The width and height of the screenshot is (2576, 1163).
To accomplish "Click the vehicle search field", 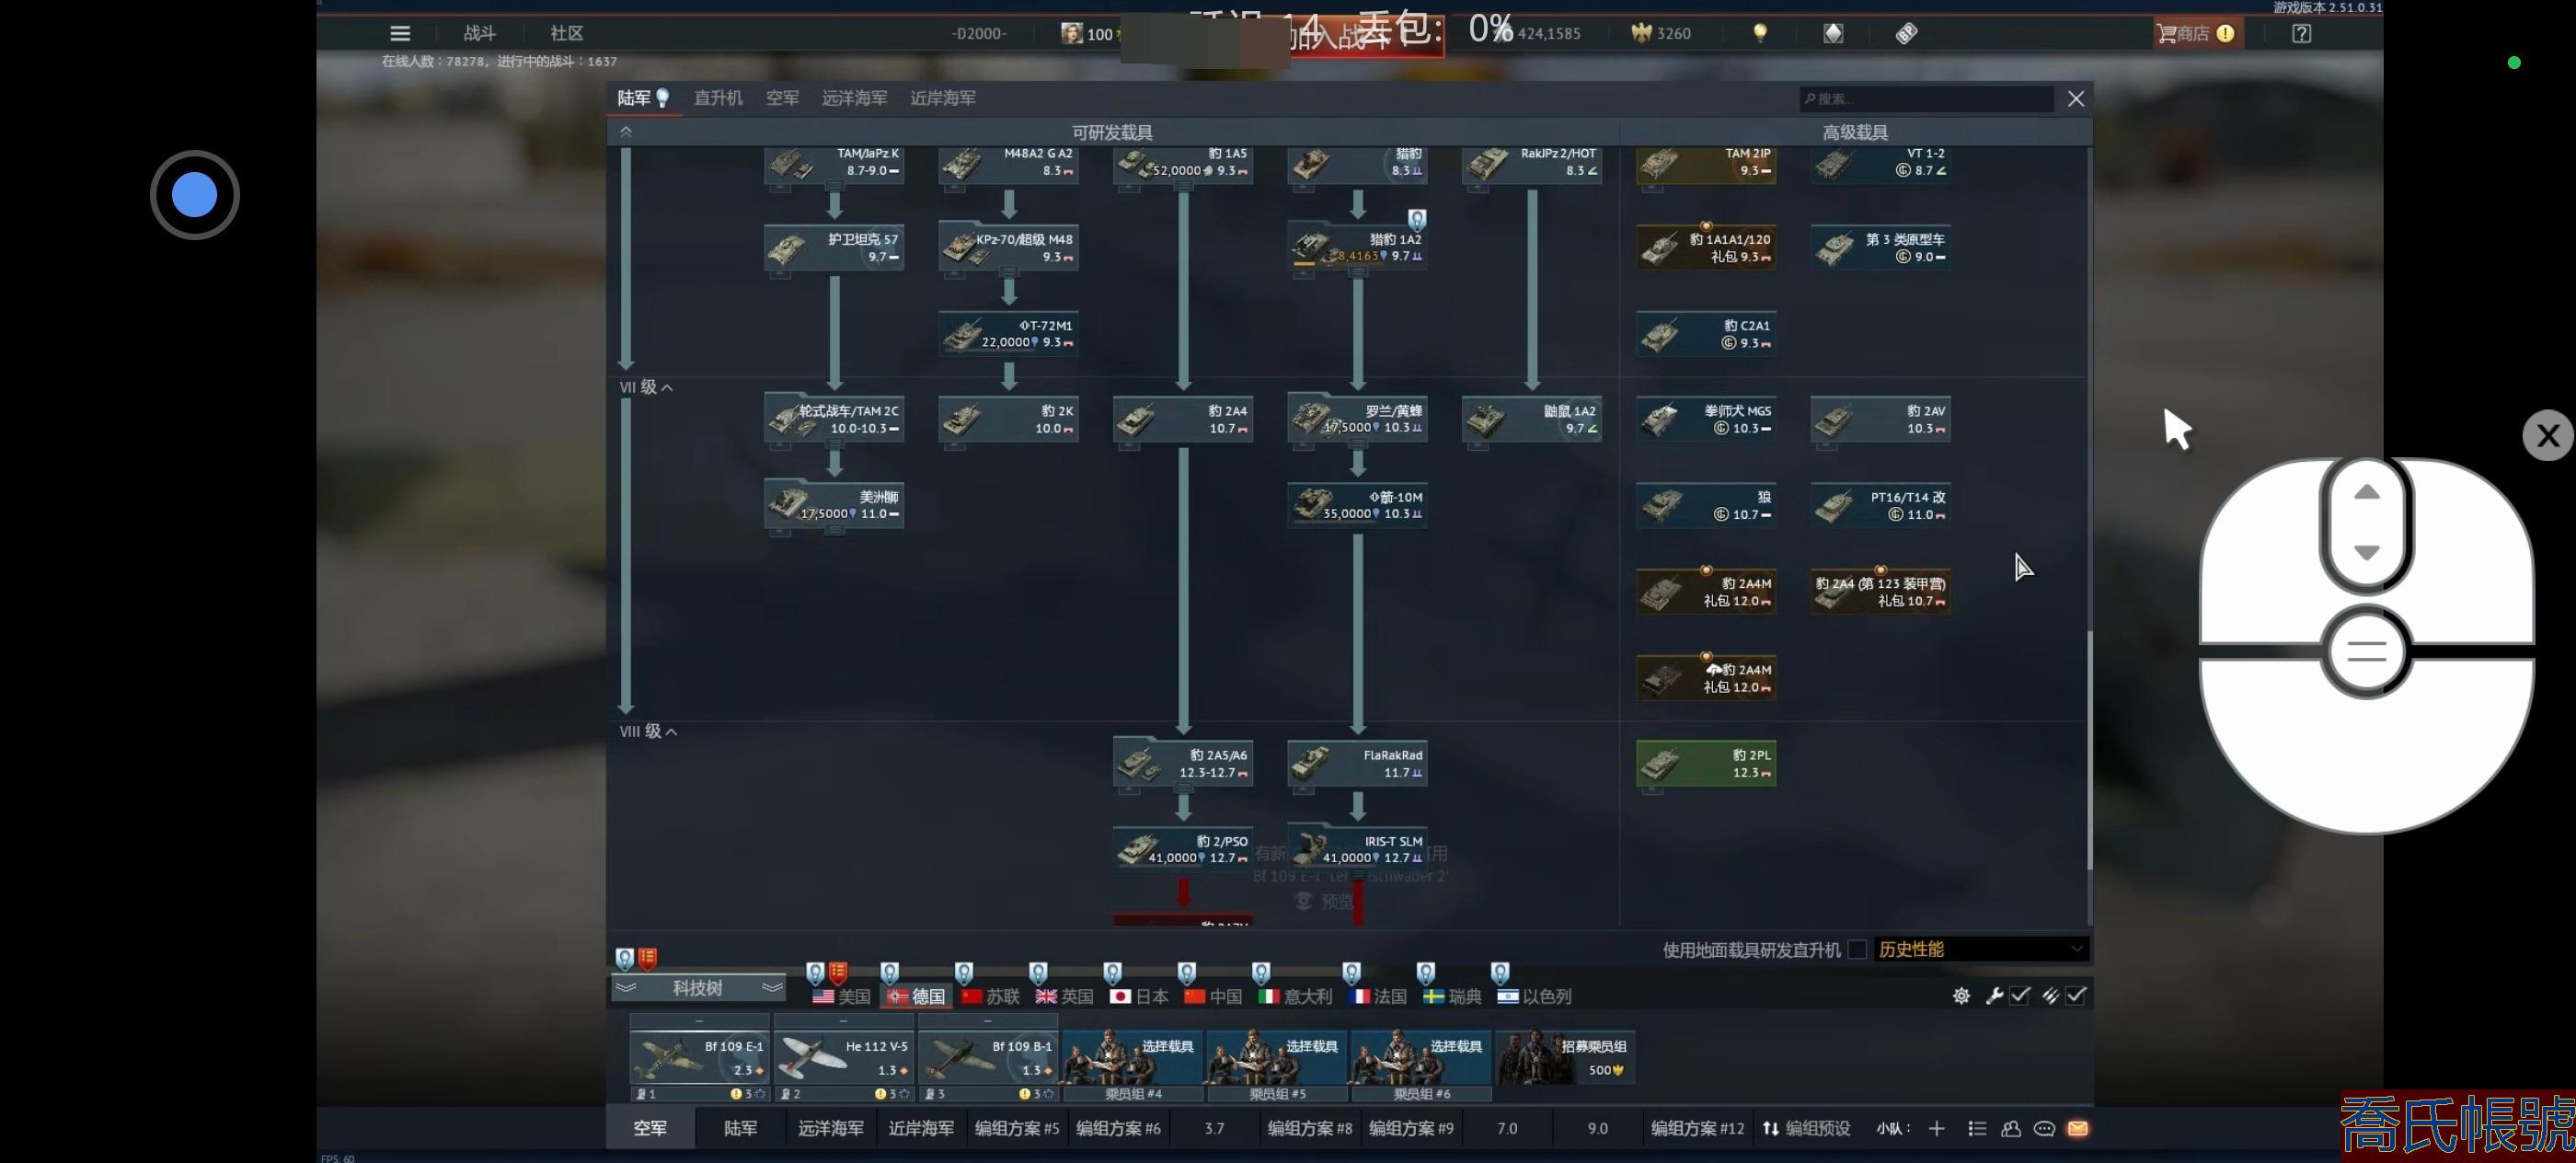I will (1926, 98).
